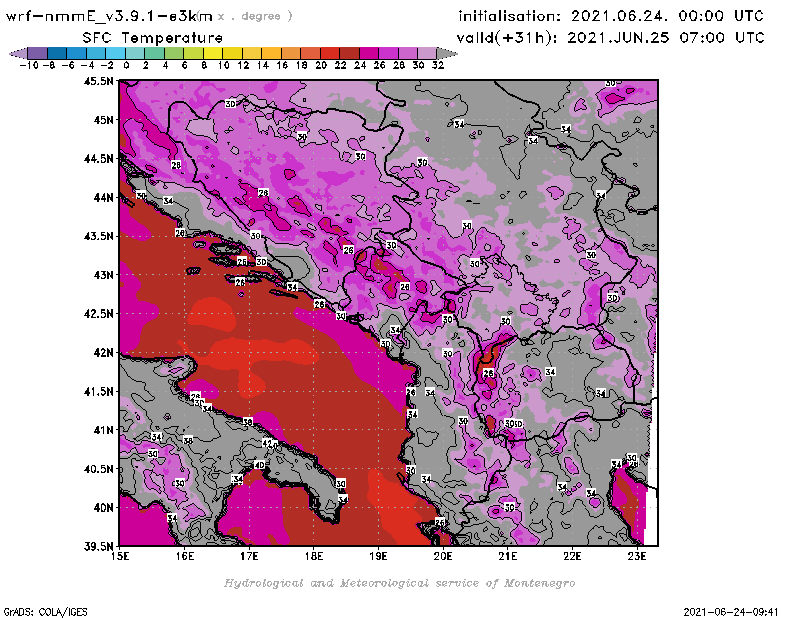Image resolution: width=800 pixels, height=618 pixels.
Task: Click the '22E' longitude label
Action: (x=572, y=556)
